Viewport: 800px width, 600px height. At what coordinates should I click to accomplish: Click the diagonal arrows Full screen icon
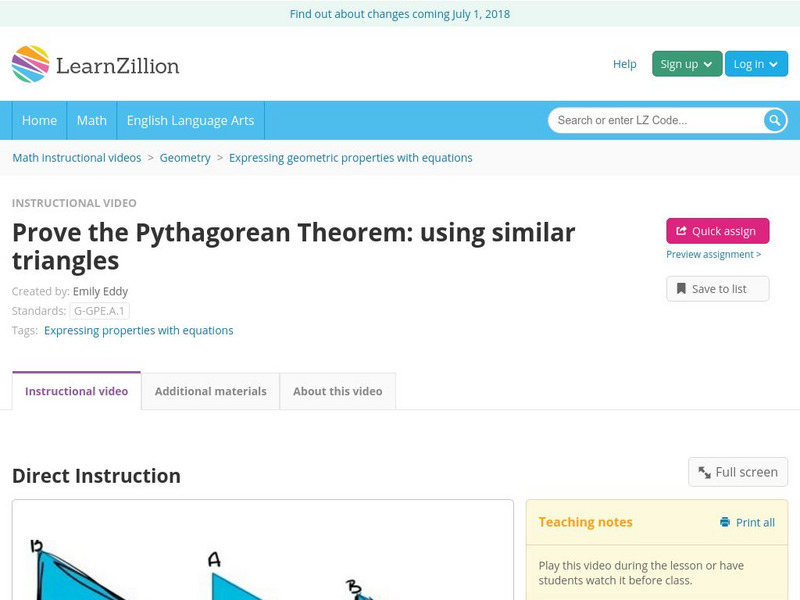point(703,471)
